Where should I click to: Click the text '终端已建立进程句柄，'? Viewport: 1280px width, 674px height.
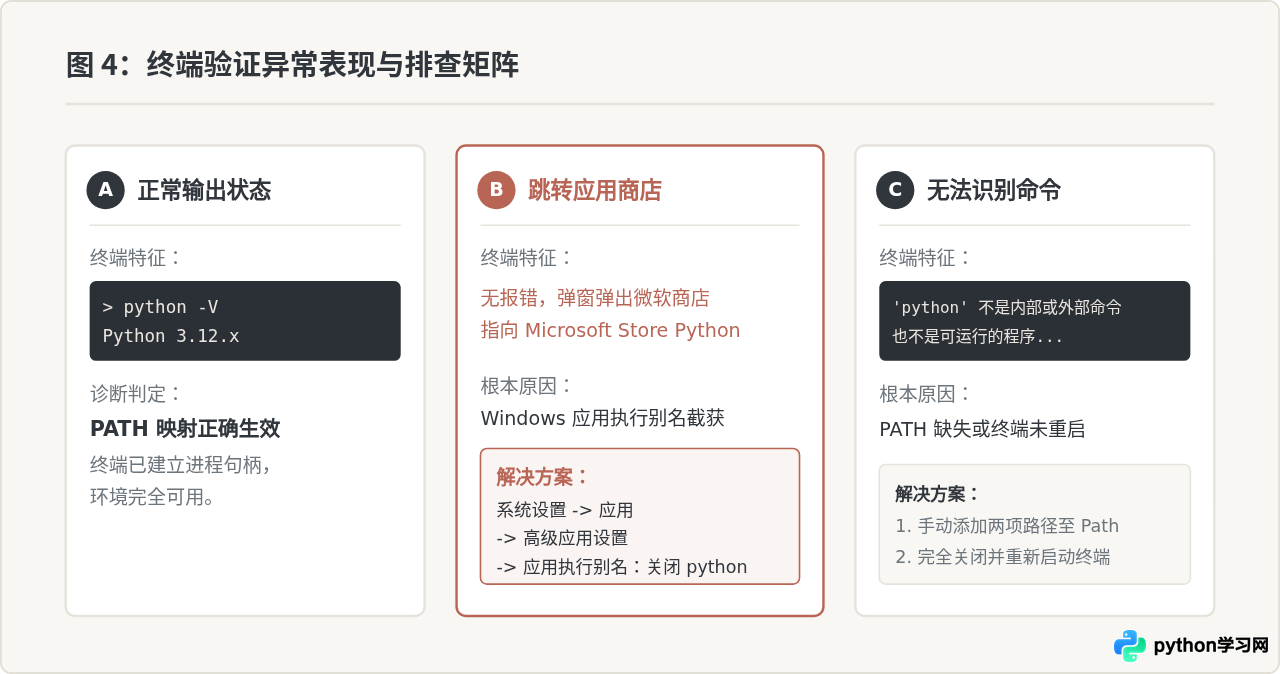181,465
